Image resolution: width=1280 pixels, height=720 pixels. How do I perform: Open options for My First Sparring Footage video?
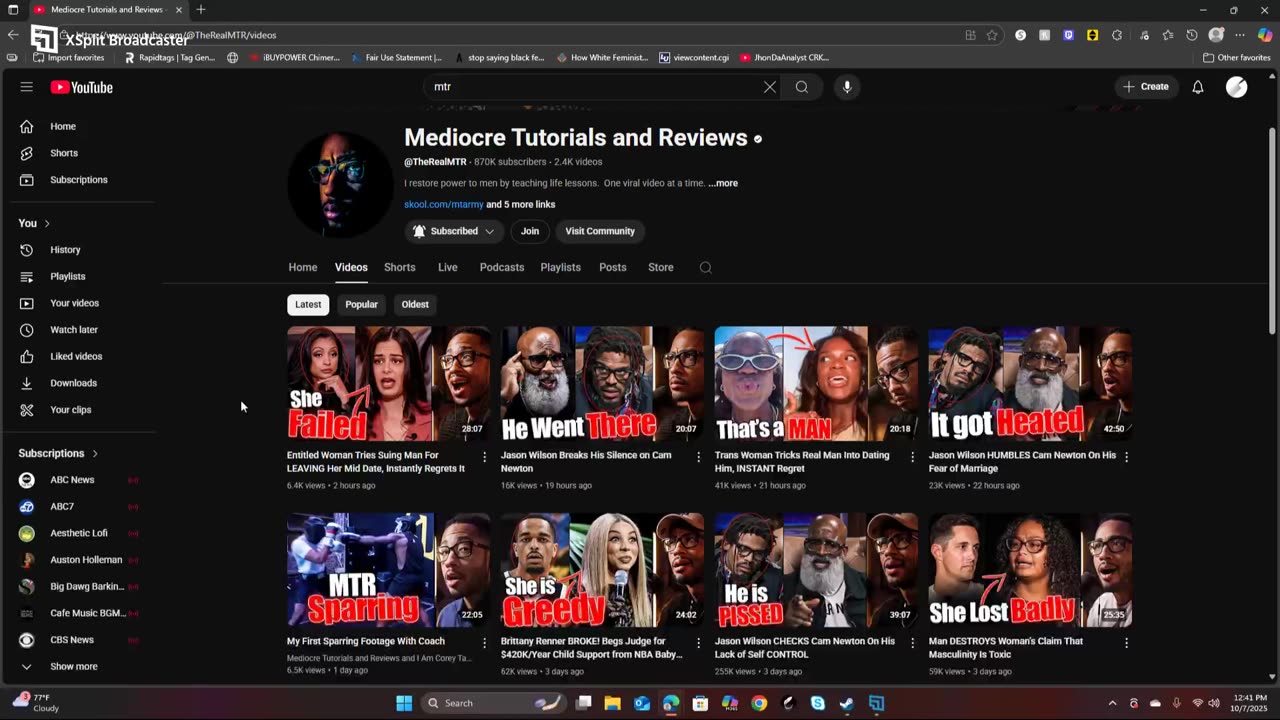point(485,644)
